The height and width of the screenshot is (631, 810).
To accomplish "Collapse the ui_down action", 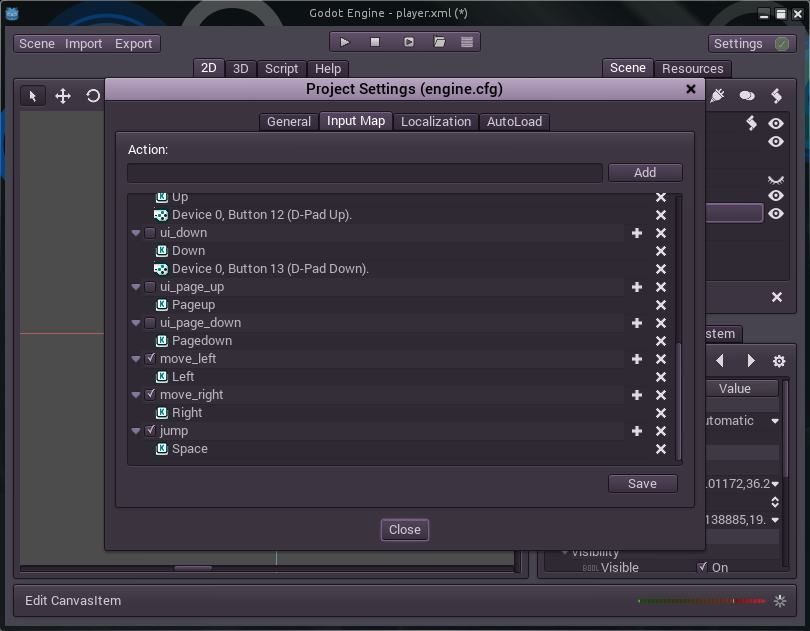I will [136, 233].
